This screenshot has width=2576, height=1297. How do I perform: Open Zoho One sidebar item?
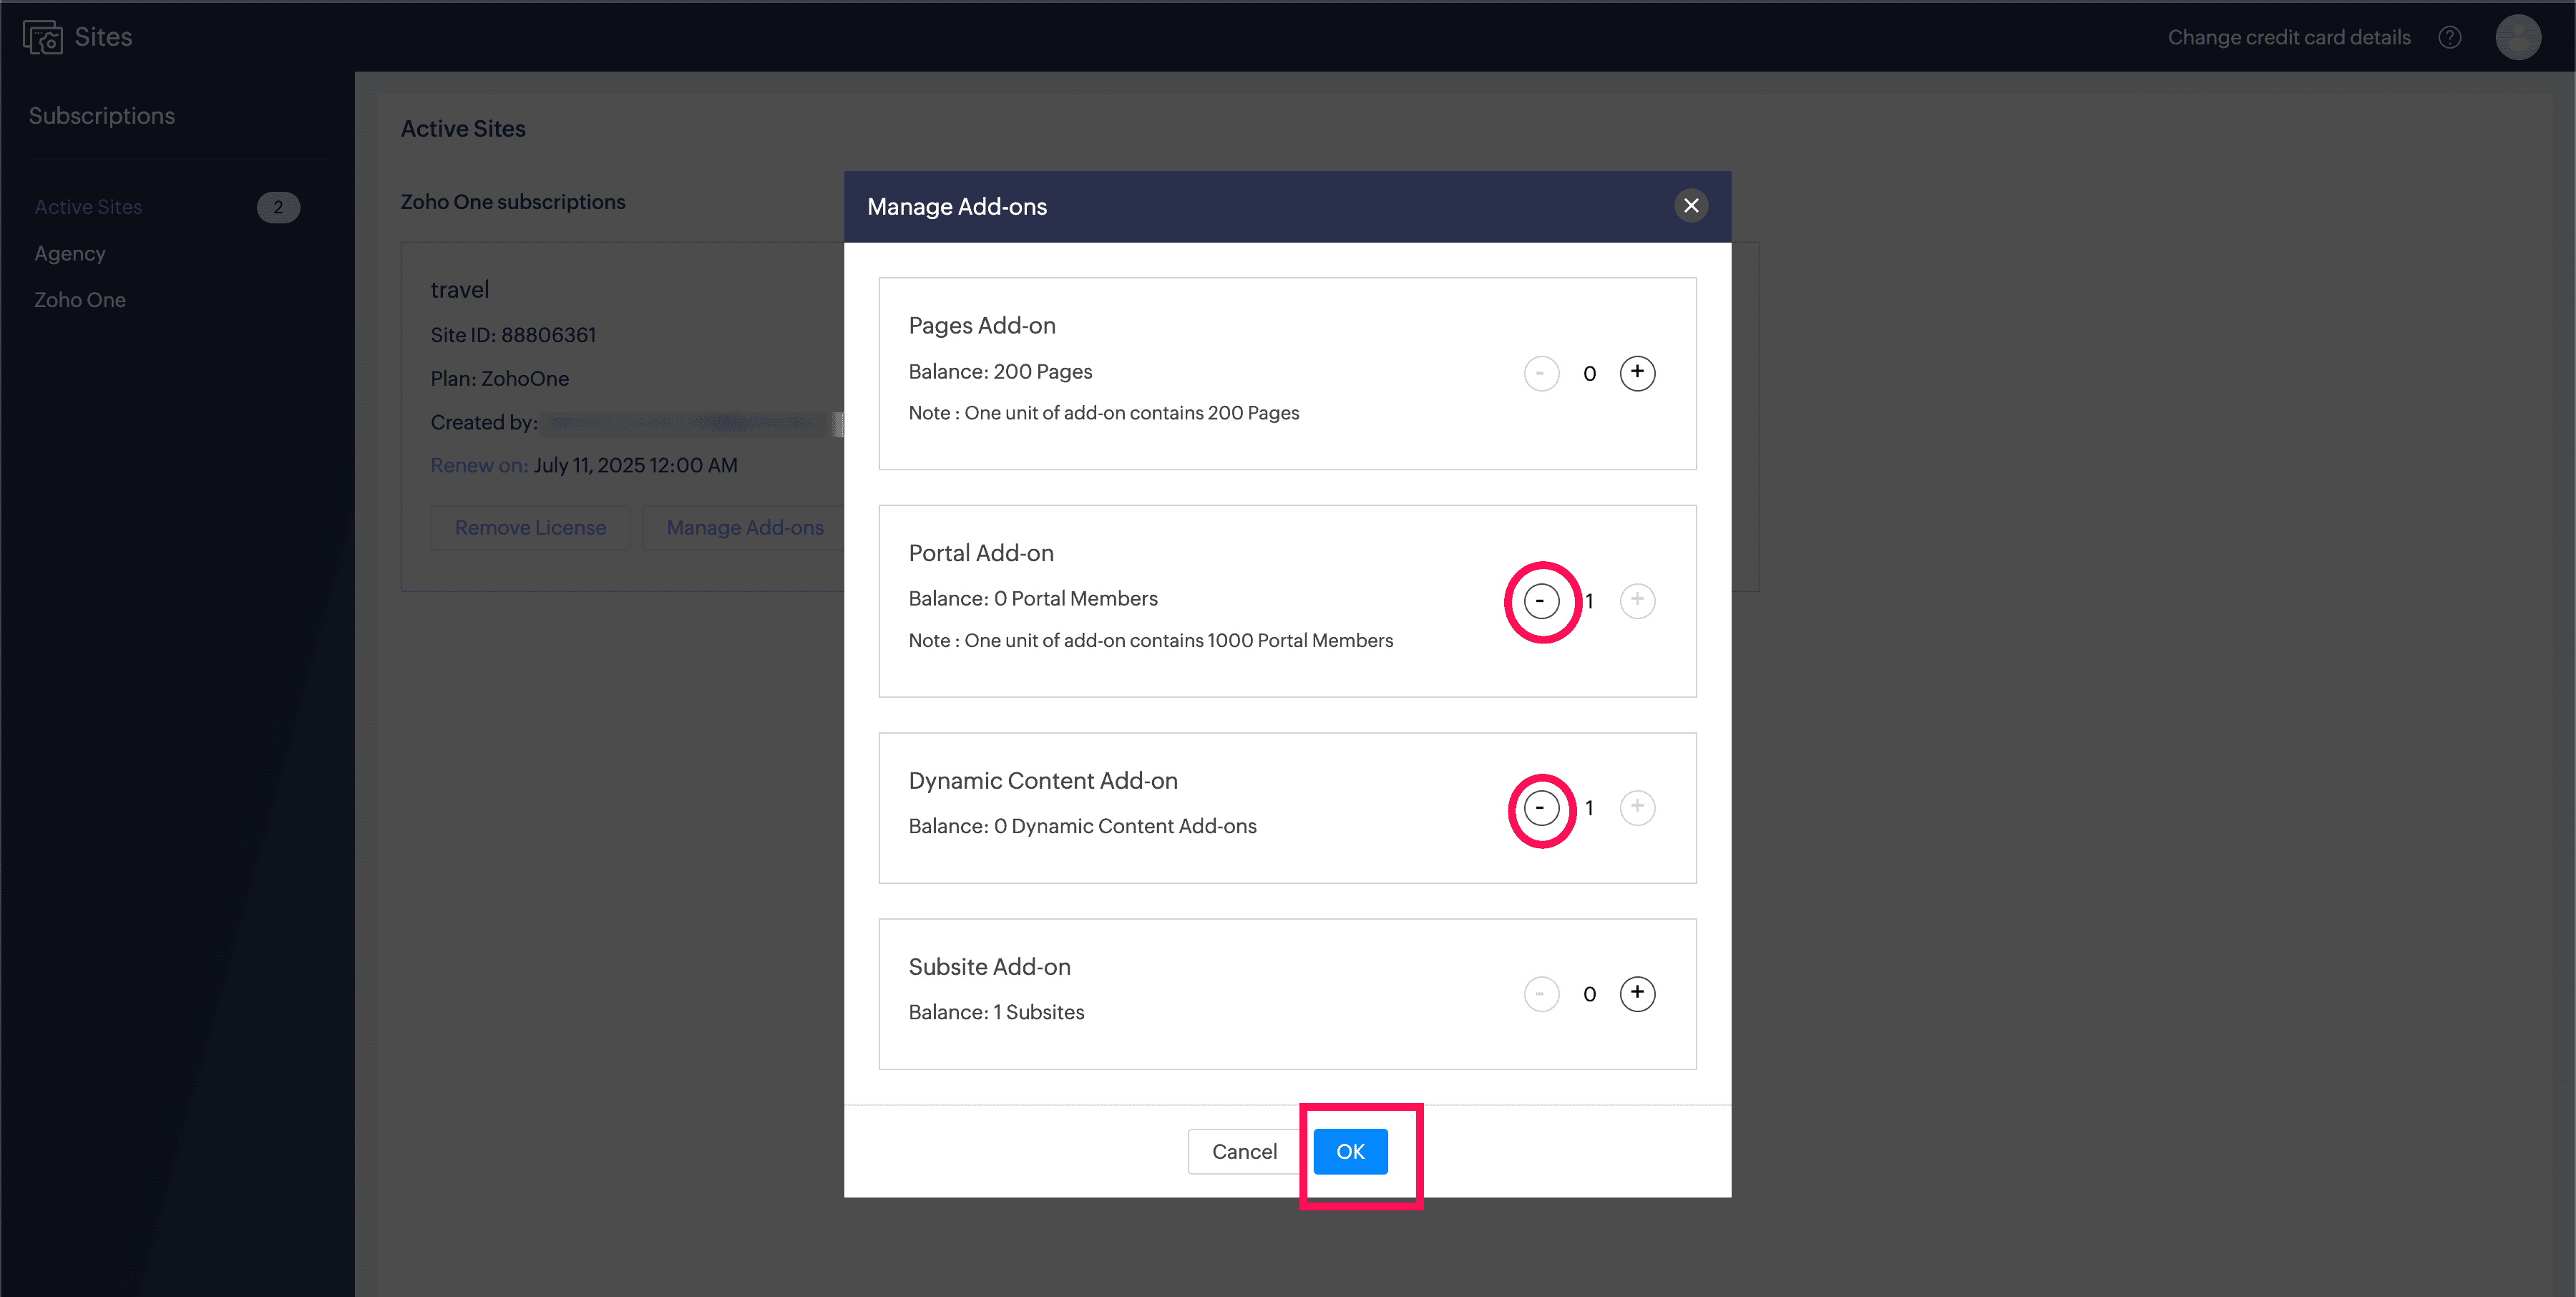tap(80, 300)
